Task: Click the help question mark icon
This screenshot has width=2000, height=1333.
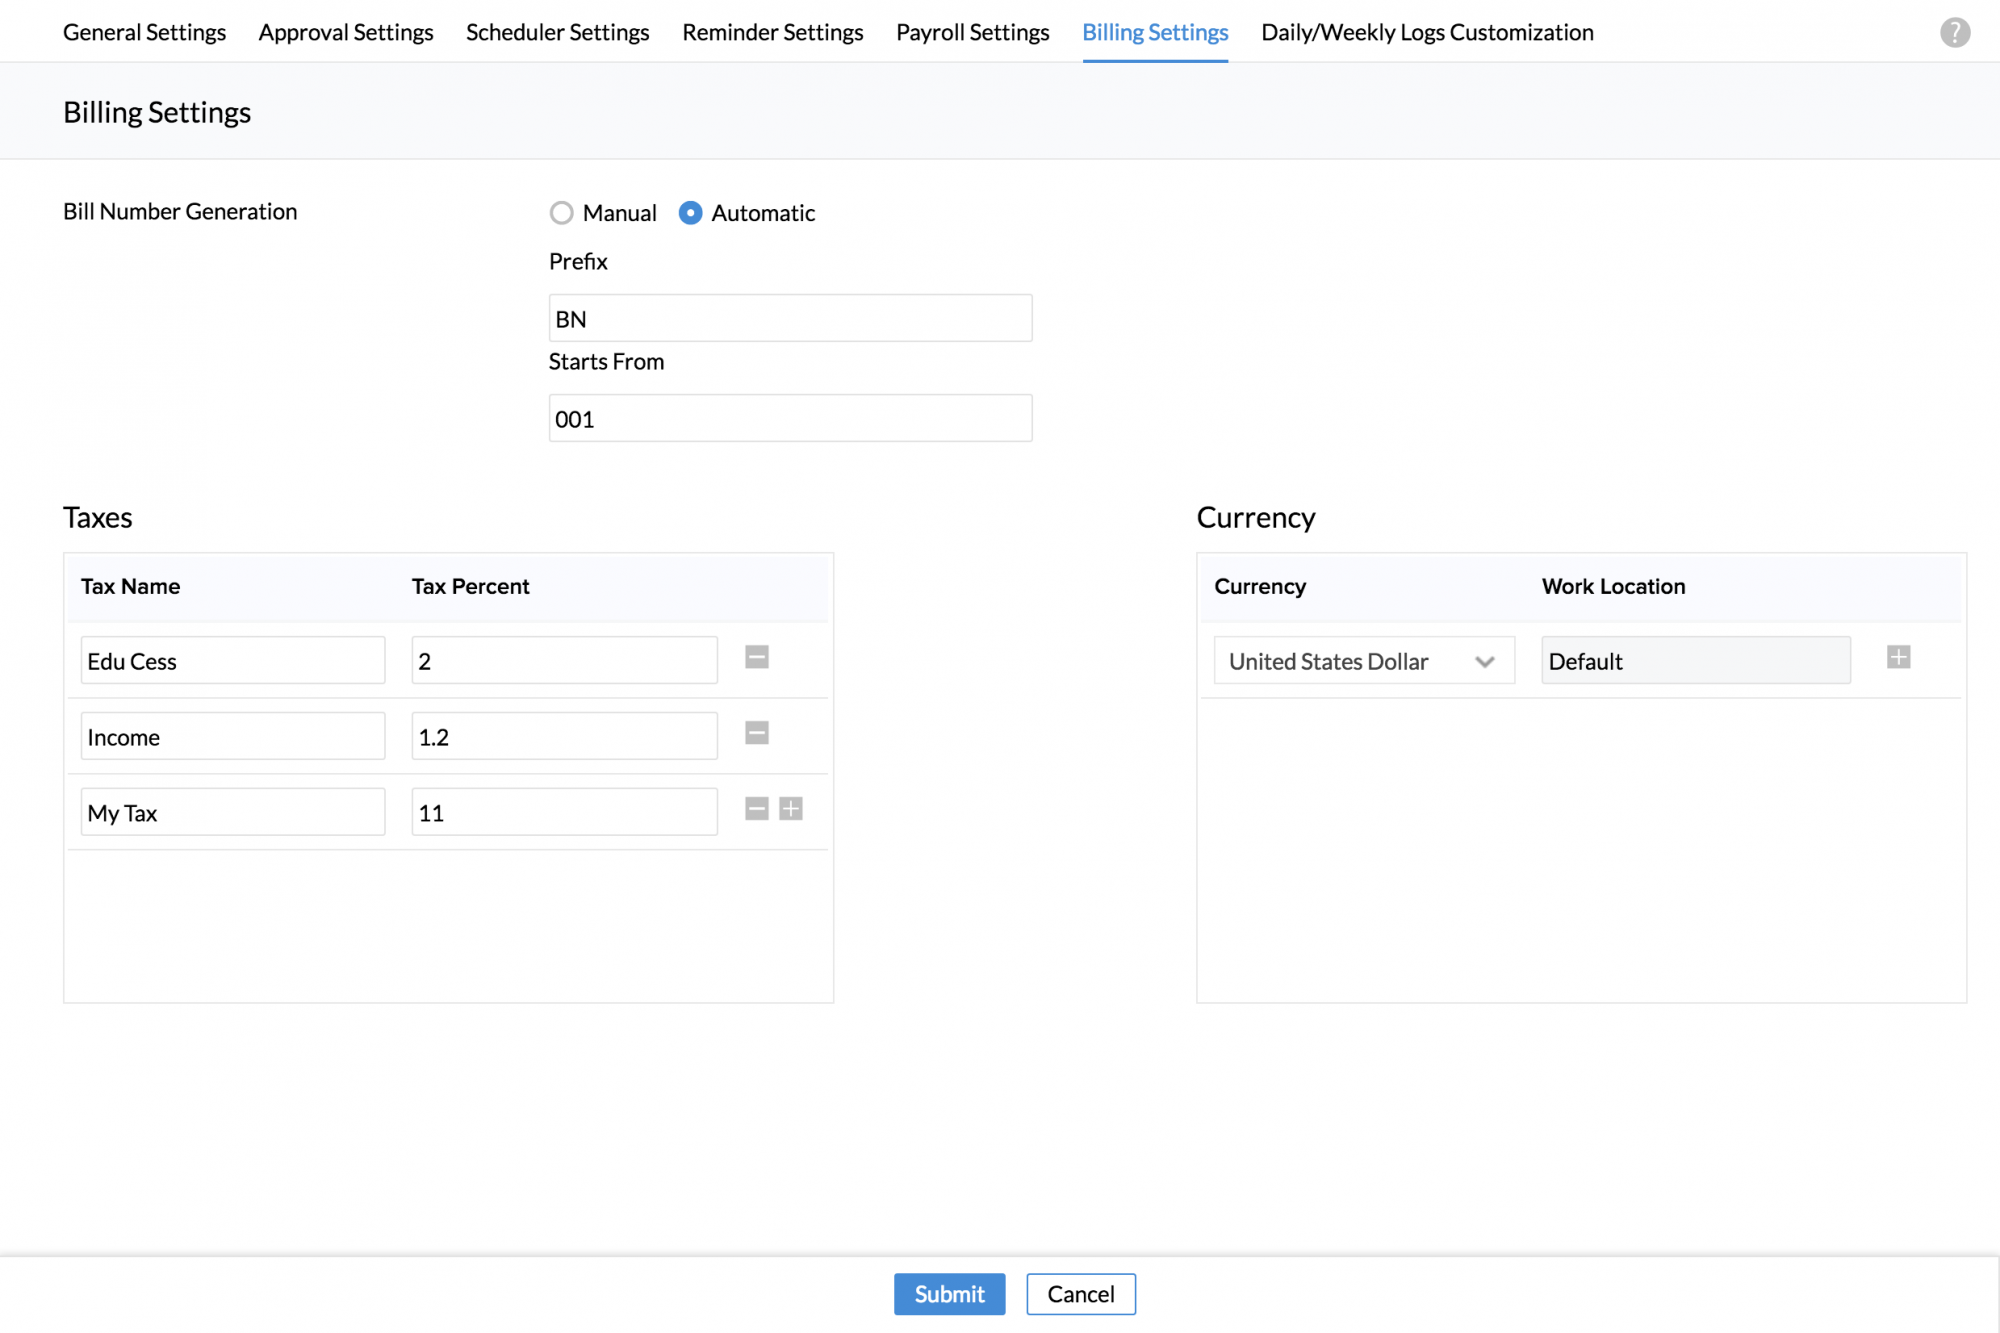Action: 1954,33
